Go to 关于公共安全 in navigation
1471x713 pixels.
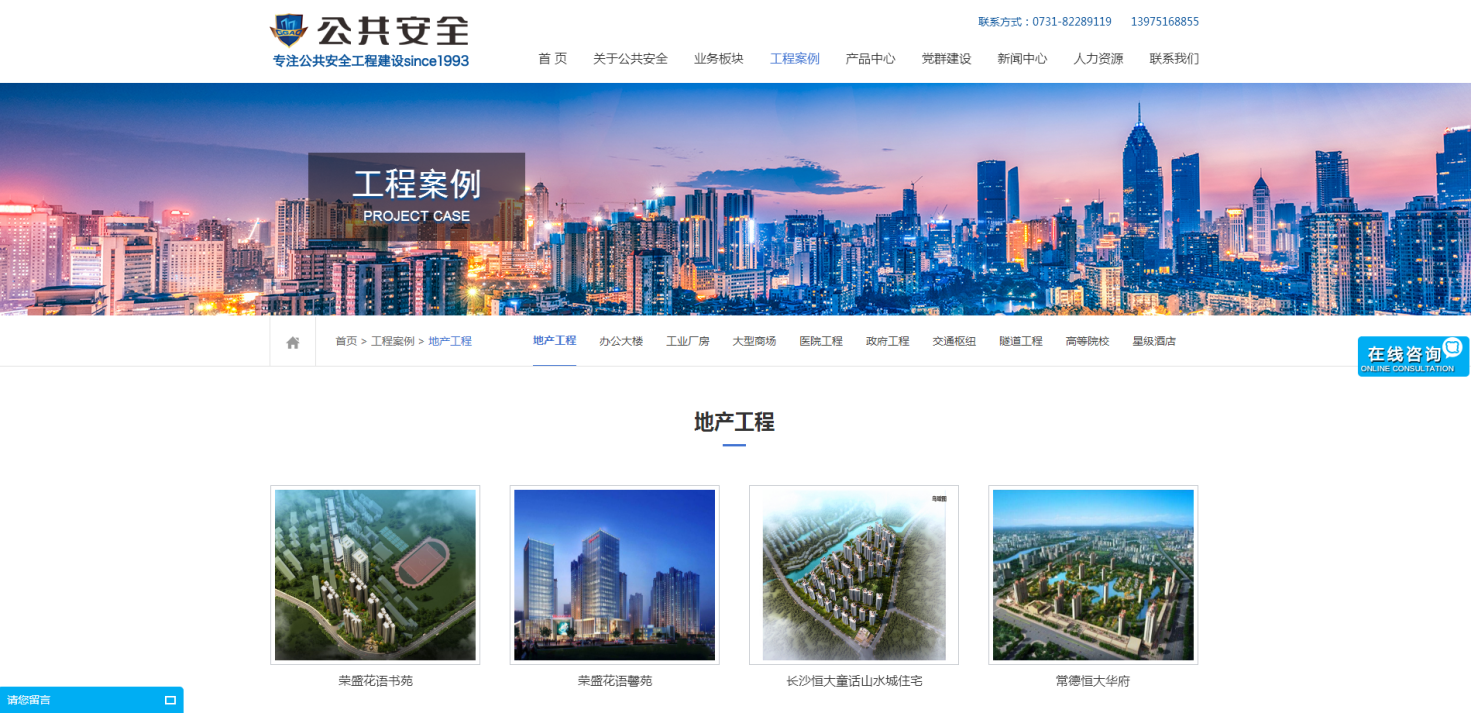click(x=630, y=59)
